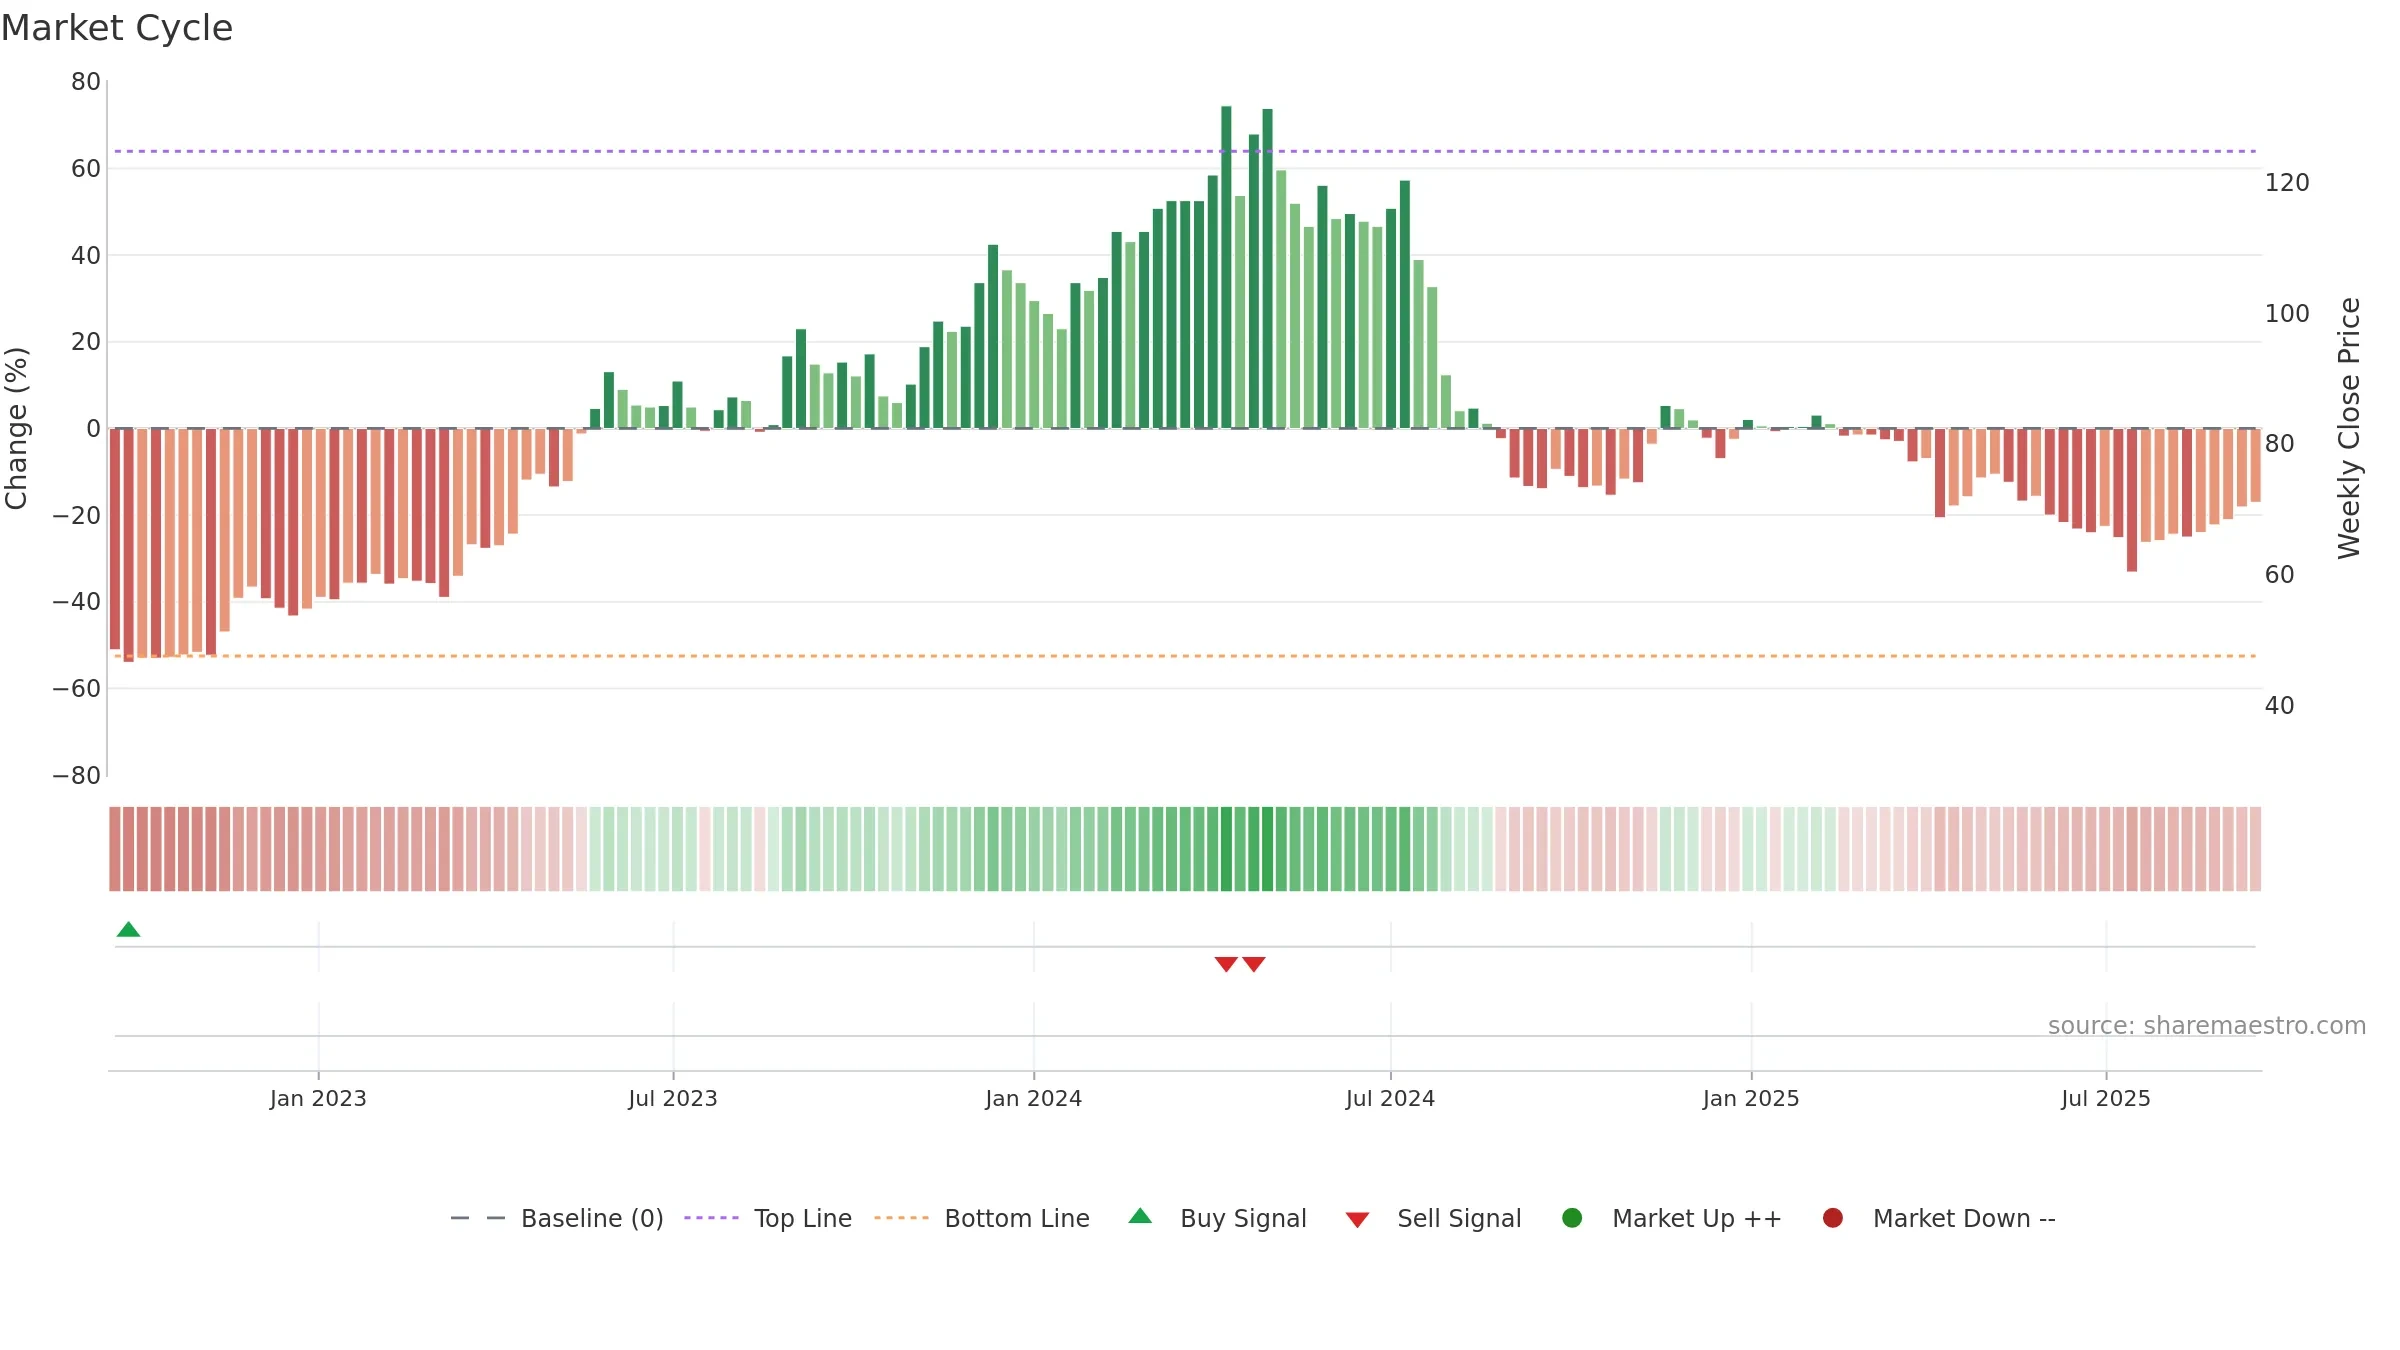Viewport: 2400px width, 1350px height.
Task: Click the Market Cycle chart title
Action: coord(117,28)
